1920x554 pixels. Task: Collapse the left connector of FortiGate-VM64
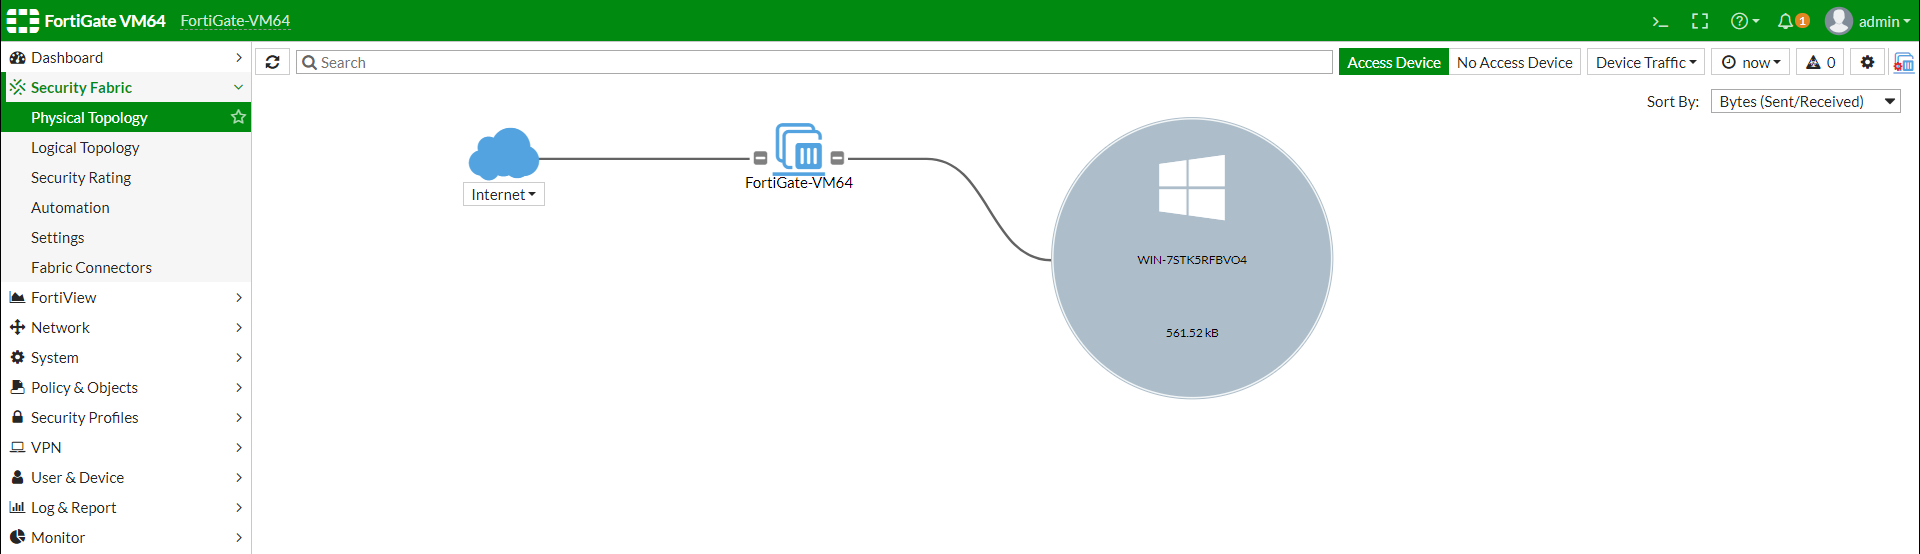coord(760,158)
